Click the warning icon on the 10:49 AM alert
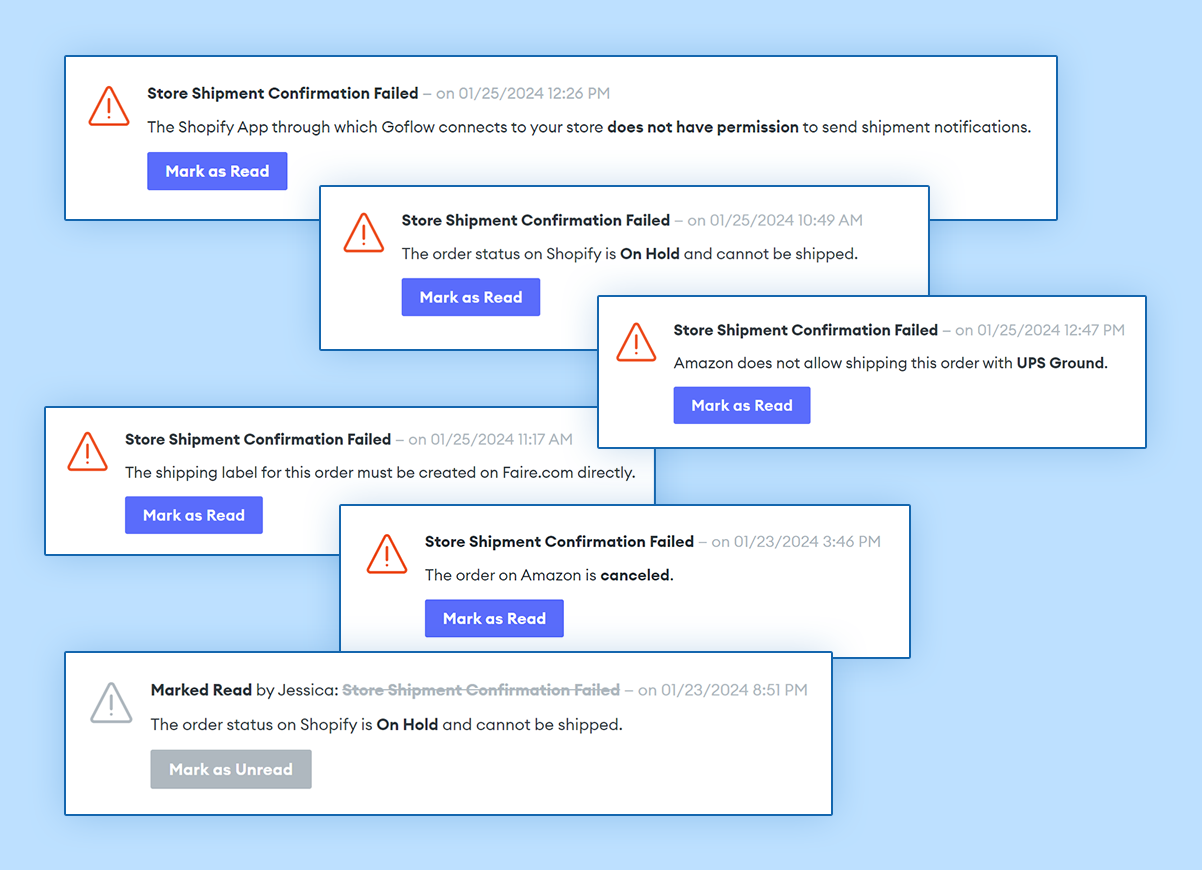Image resolution: width=1202 pixels, height=870 pixels. point(364,232)
